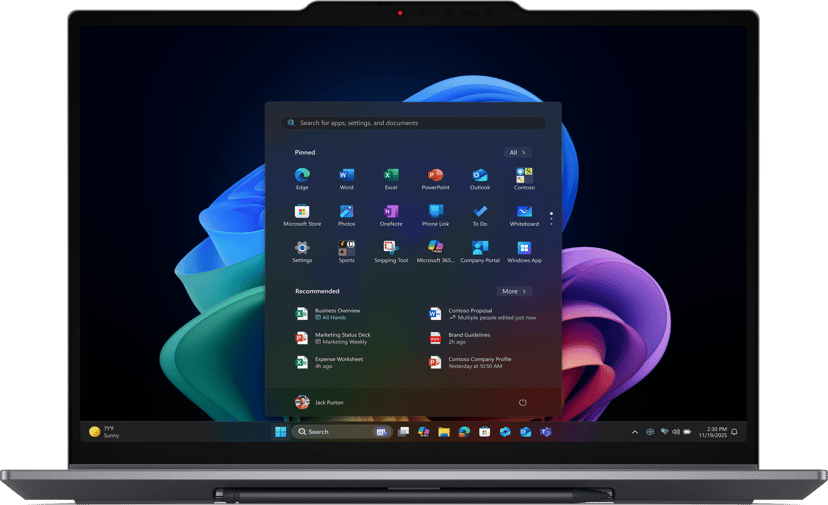The width and height of the screenshot is (828, 505).
Task: Click the tray icon beside the chevron
Action: 650,432
